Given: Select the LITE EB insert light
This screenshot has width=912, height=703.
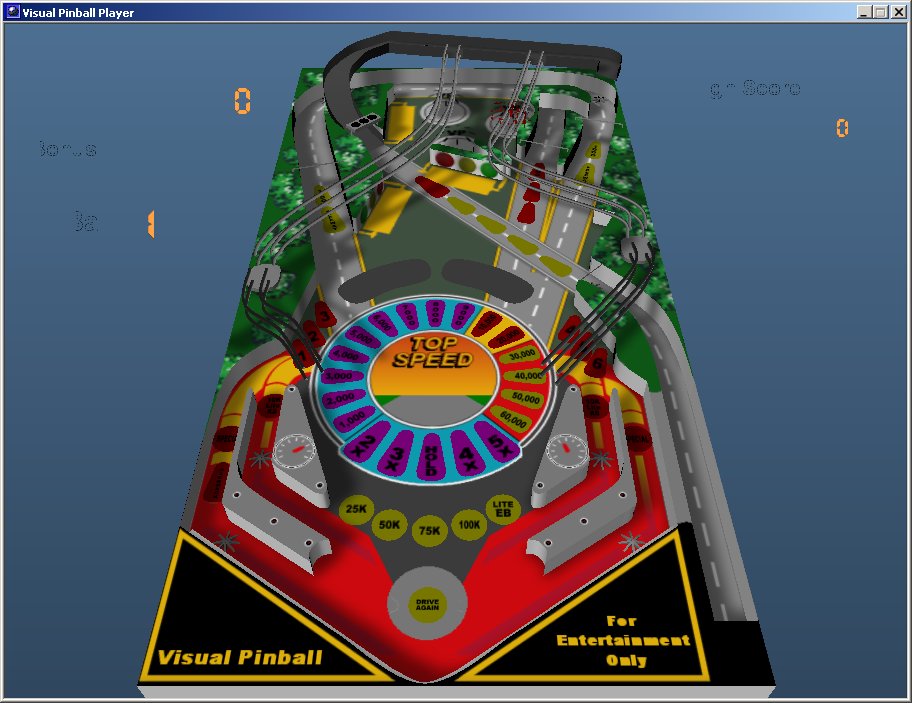Looking at the screenshot, I should pos(502,508).
